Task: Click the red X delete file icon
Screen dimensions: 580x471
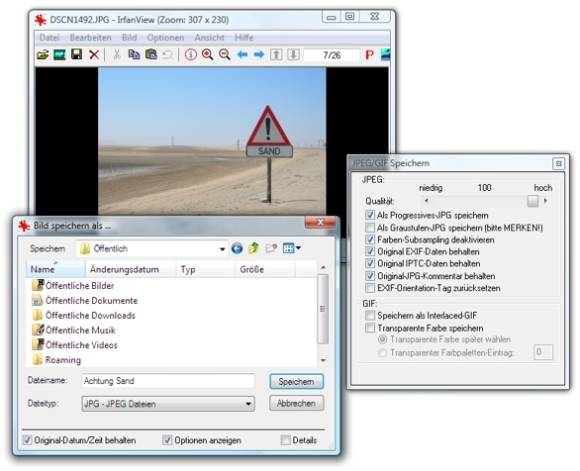Action: pos(94,55)
